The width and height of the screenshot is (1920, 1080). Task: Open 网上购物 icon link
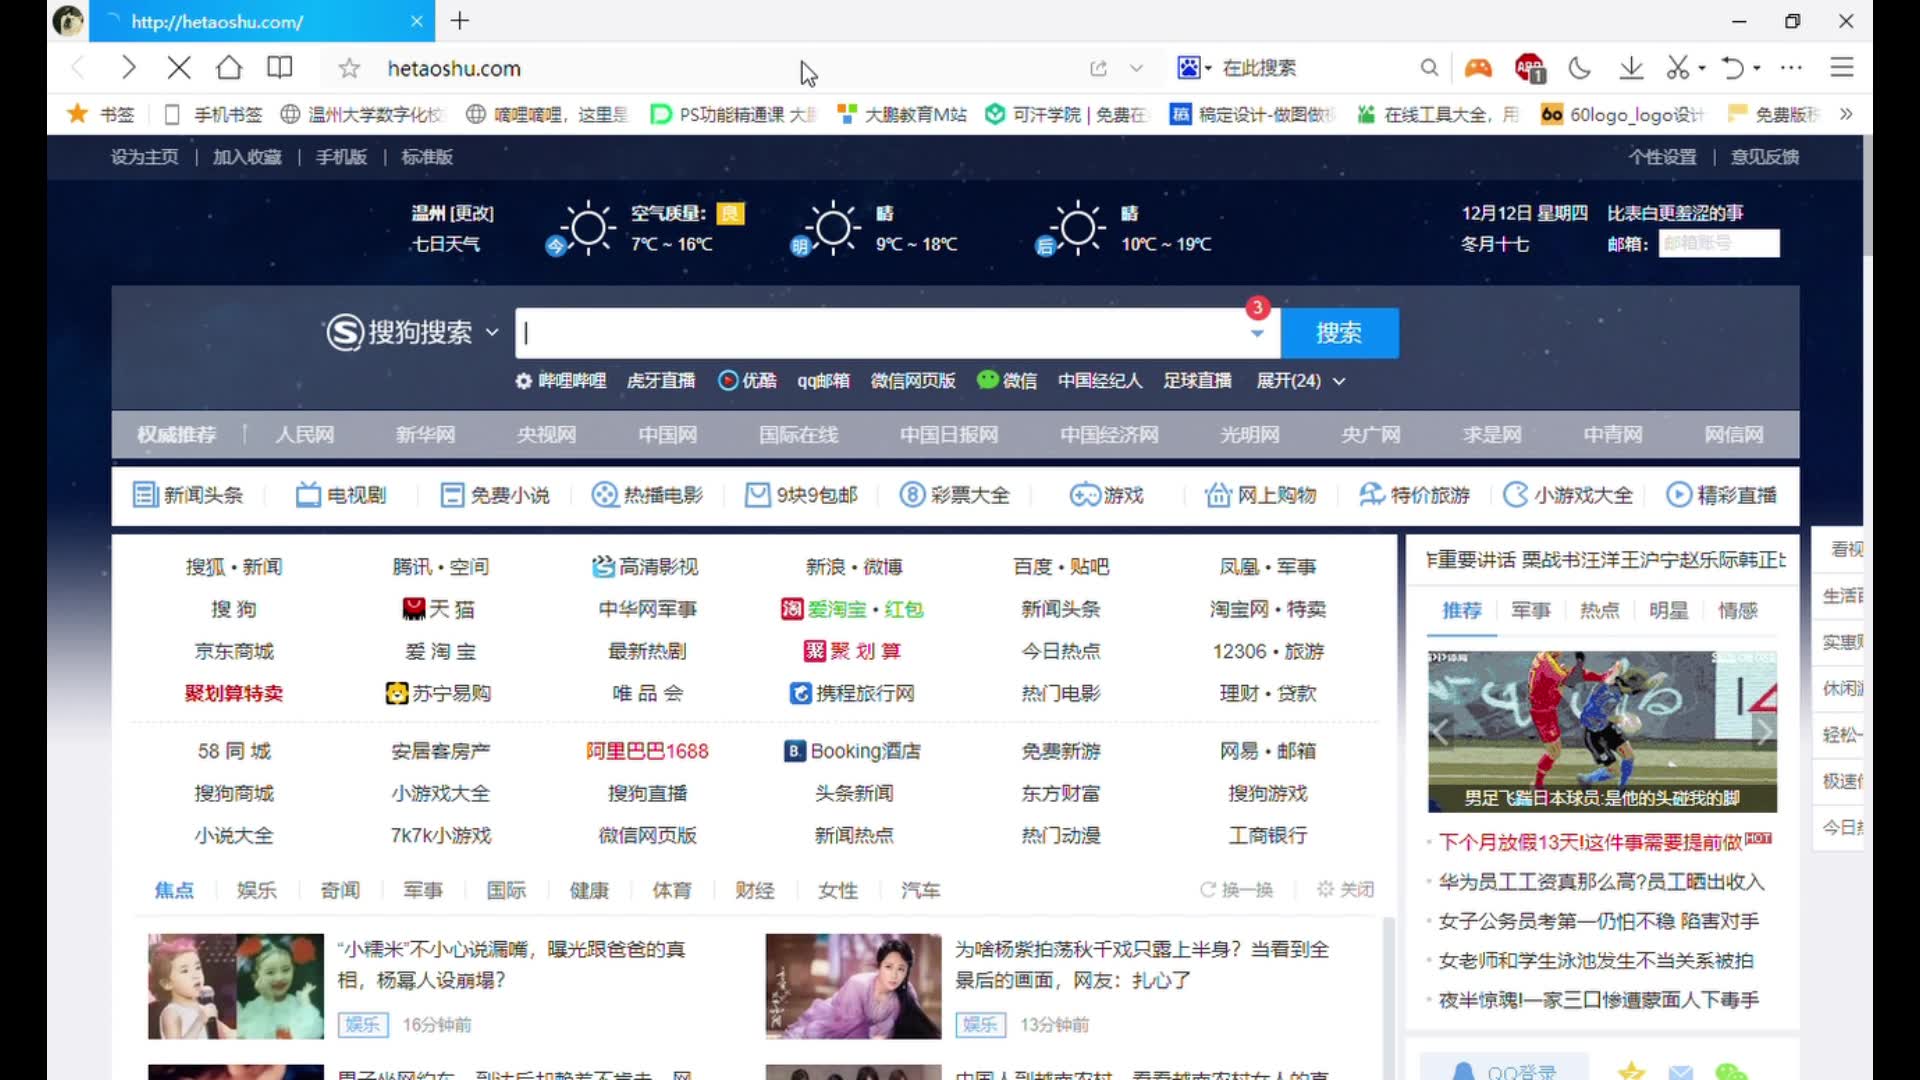1260,495
